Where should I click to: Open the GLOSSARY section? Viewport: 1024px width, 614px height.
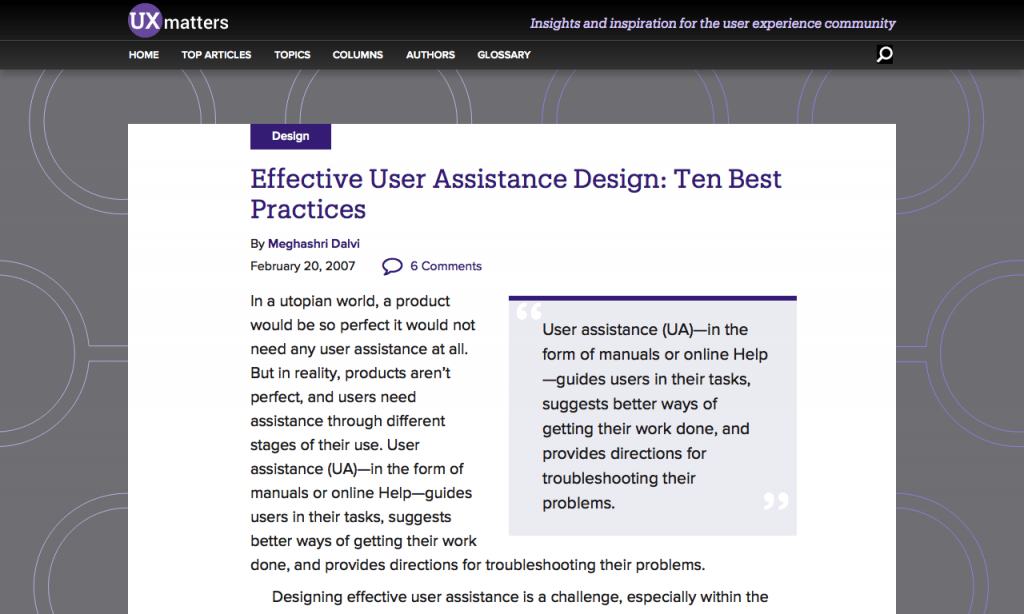tap(503, 55)
